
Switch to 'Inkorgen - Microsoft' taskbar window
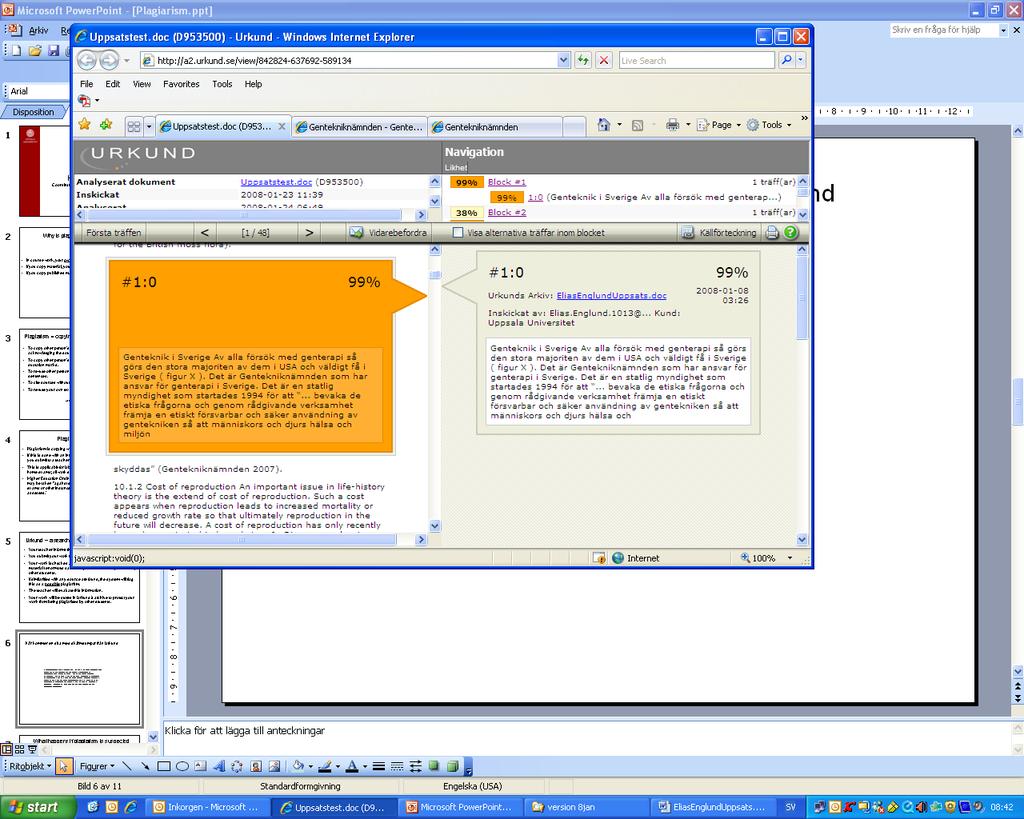[x=206, y=807]
